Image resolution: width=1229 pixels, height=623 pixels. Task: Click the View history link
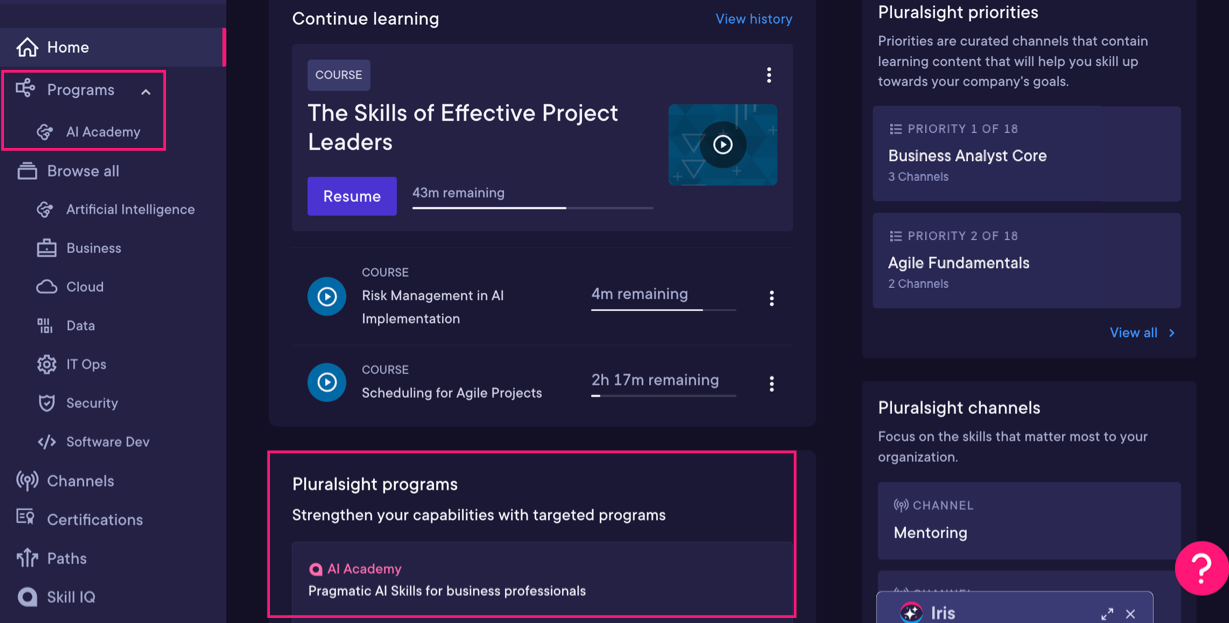pyautogui.click(x=753, y=19)
